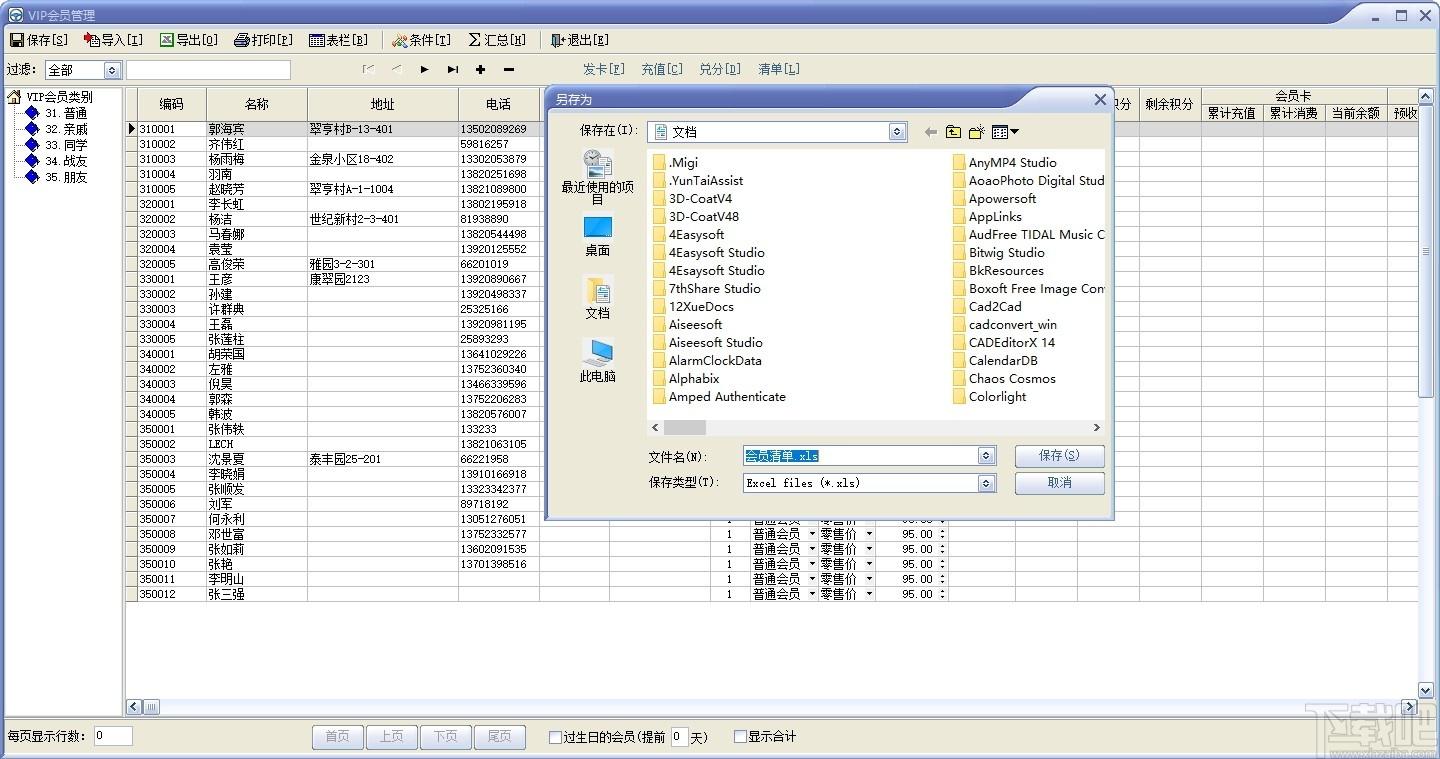Open the 保存在 文档 location dropdown
Screen dimensions: 1440x759
(897, 132)
